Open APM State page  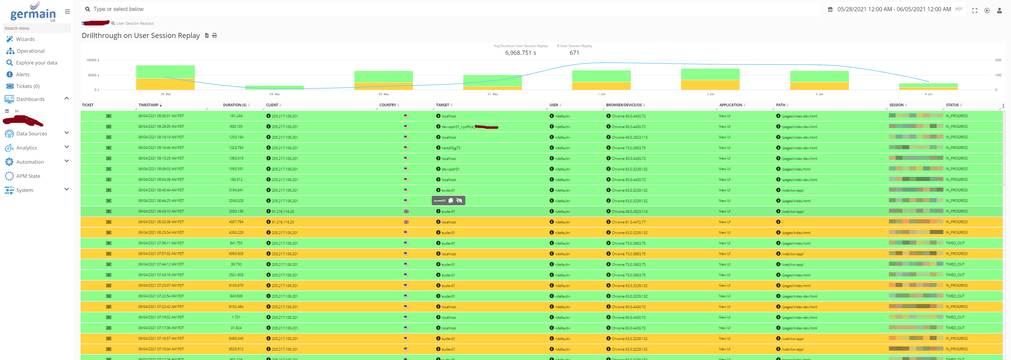[24, 175]
